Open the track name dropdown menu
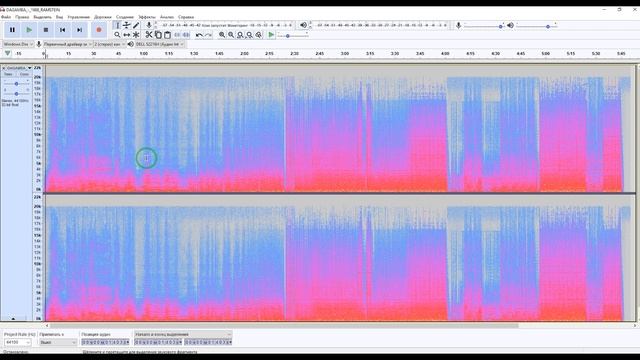 click(x=19, y=68)
